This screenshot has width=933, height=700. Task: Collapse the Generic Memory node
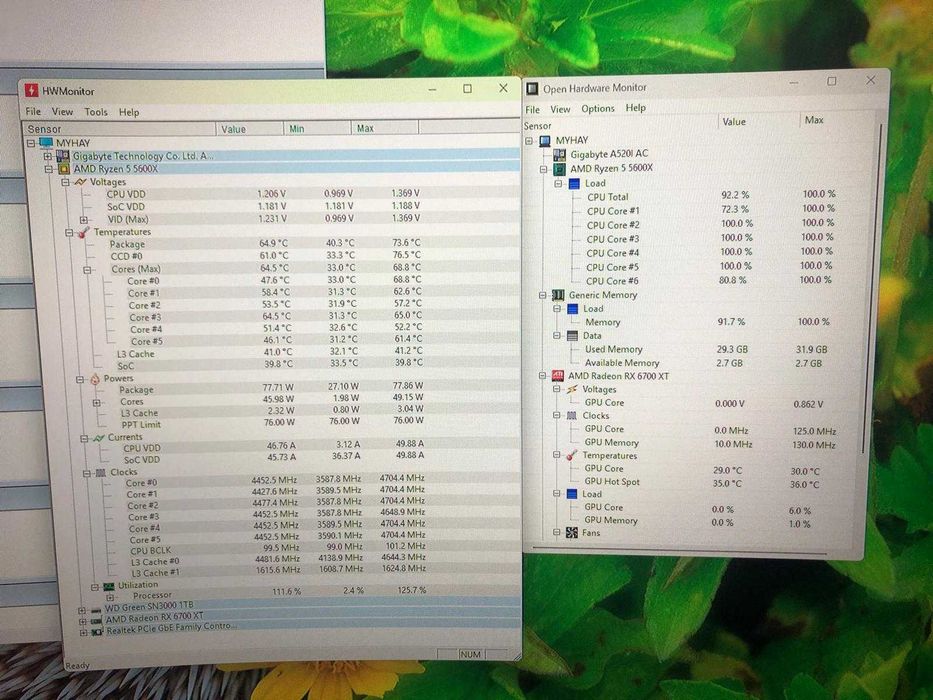coord(543,295)
